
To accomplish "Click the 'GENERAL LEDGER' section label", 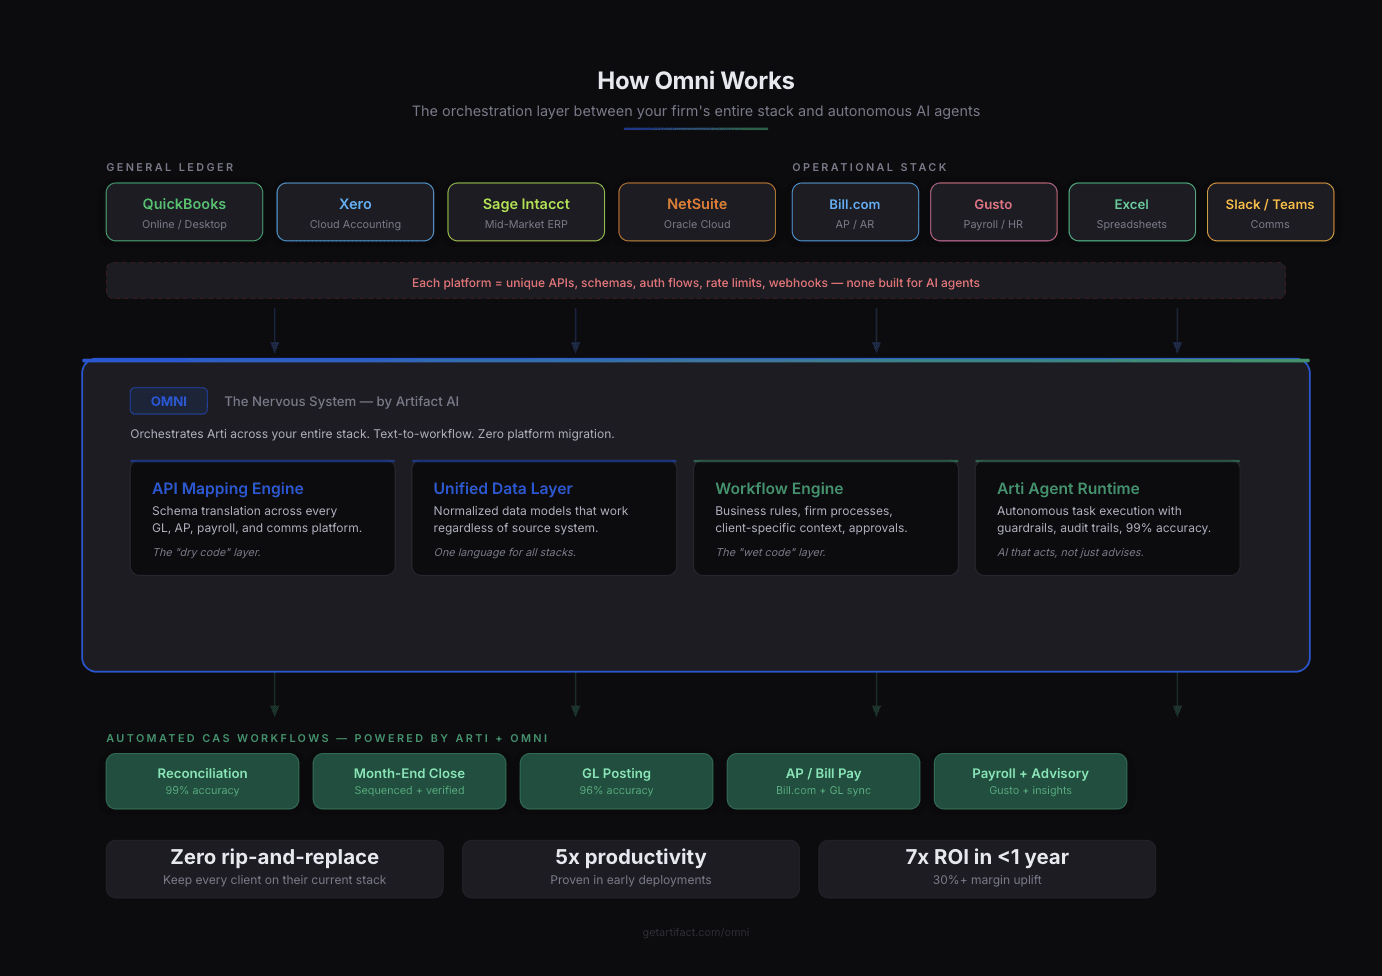I will (x=170, y=167).
